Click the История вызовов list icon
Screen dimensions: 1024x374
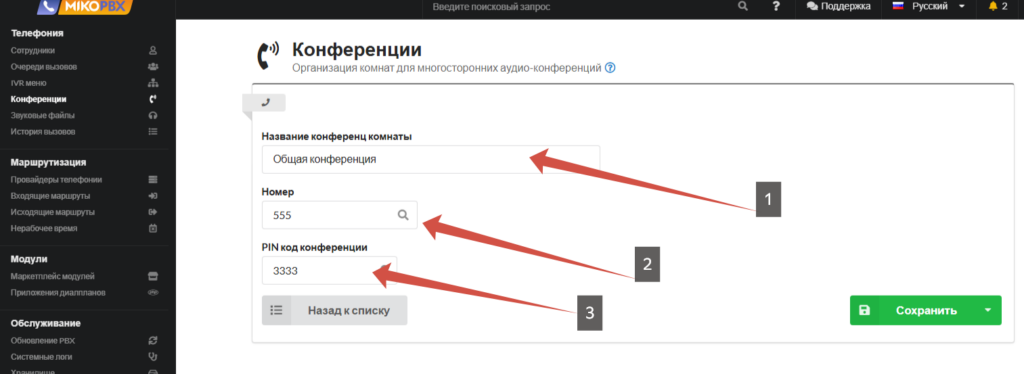click(x=153, y=132)
